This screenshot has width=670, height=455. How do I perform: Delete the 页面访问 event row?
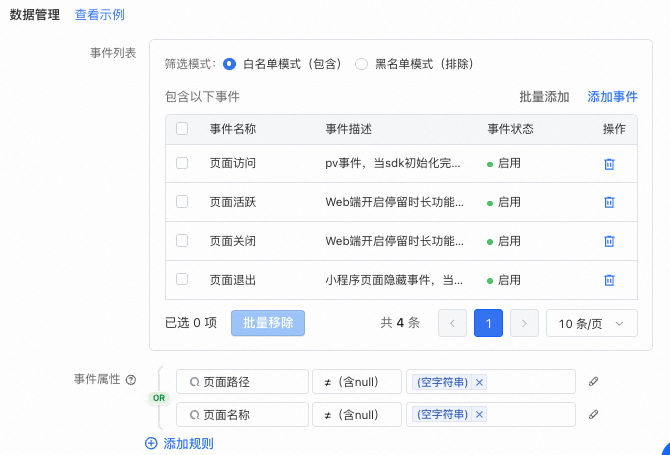tap(608, 163)
